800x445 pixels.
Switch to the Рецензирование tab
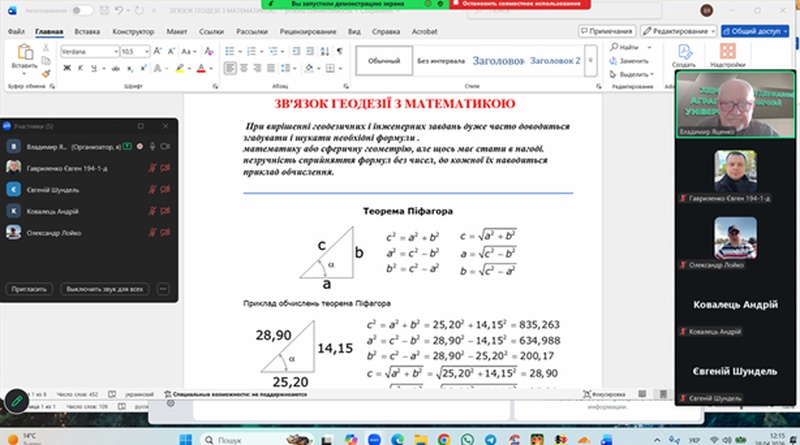click(308, 32)
